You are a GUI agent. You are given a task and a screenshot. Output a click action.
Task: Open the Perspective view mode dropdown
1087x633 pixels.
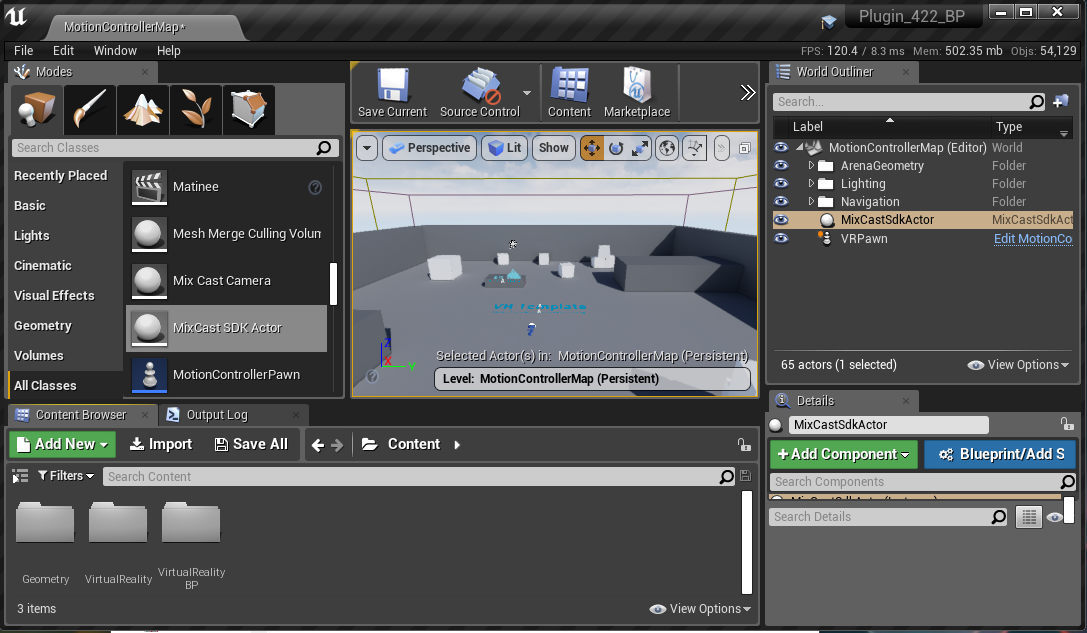[430, 148]
